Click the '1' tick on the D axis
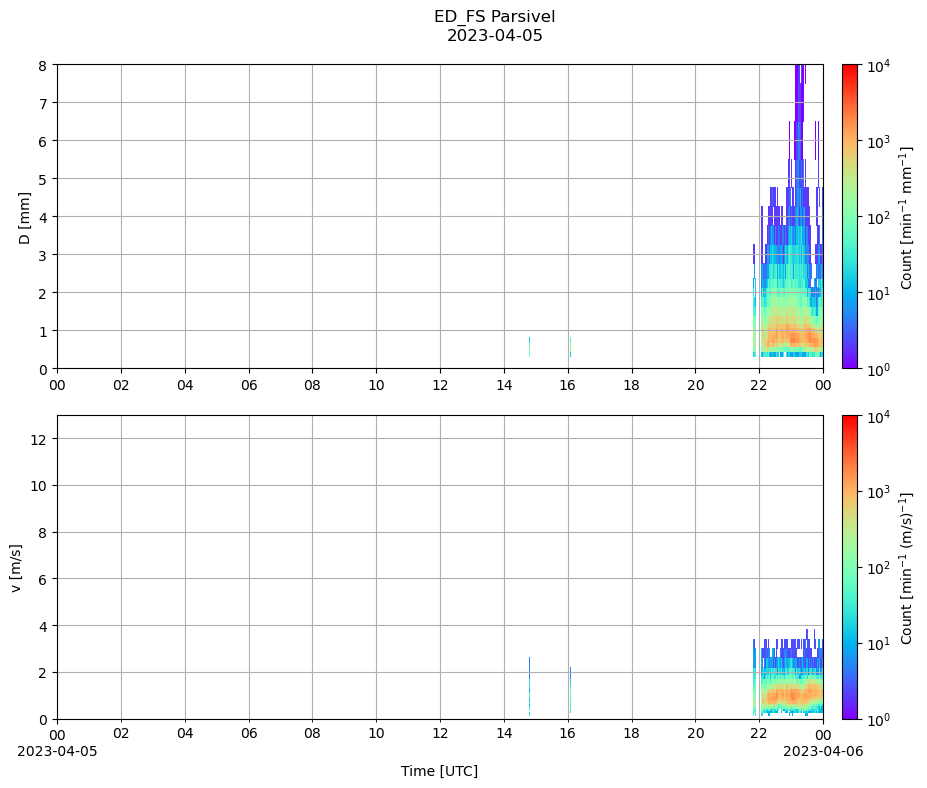This screenshot has width=927, height=788. click(43, 332)
